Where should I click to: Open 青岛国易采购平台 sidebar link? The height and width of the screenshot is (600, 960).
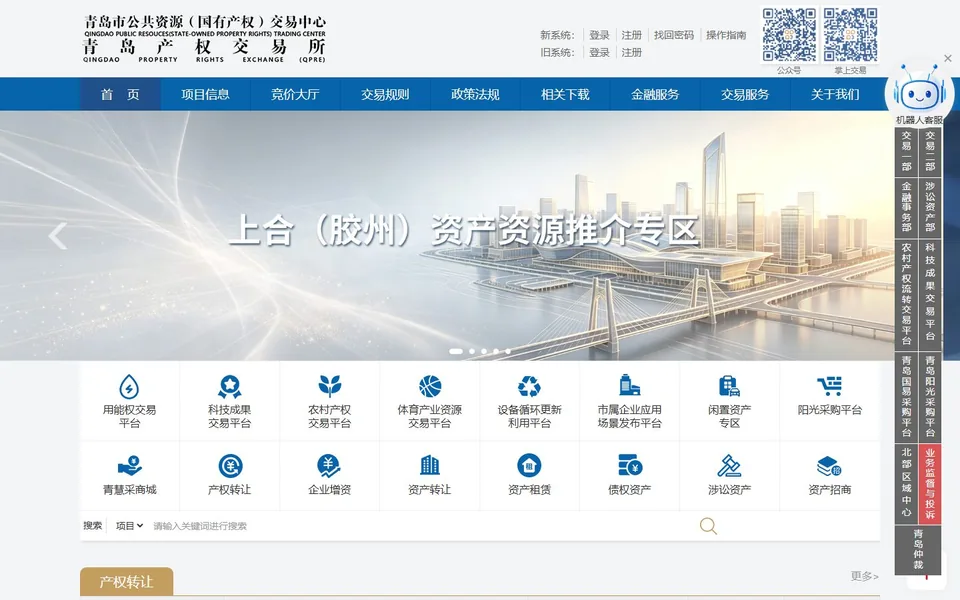(907, 397)
